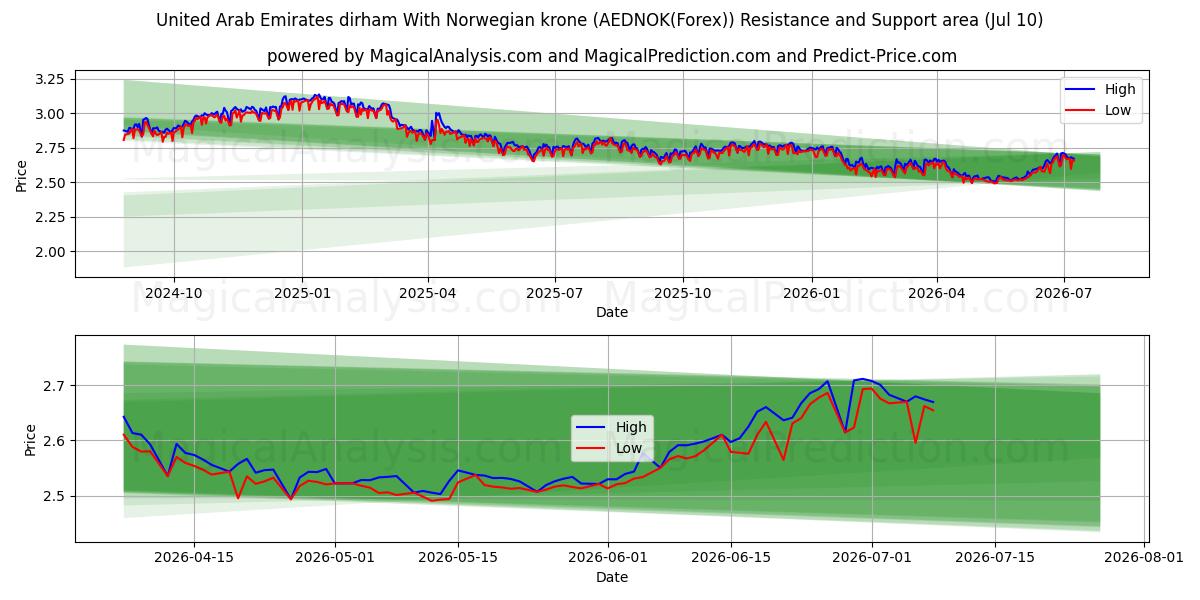Click the 2026-07-01 date tick label
This screenshot has height=600, width=1200.
pos(872,558)
